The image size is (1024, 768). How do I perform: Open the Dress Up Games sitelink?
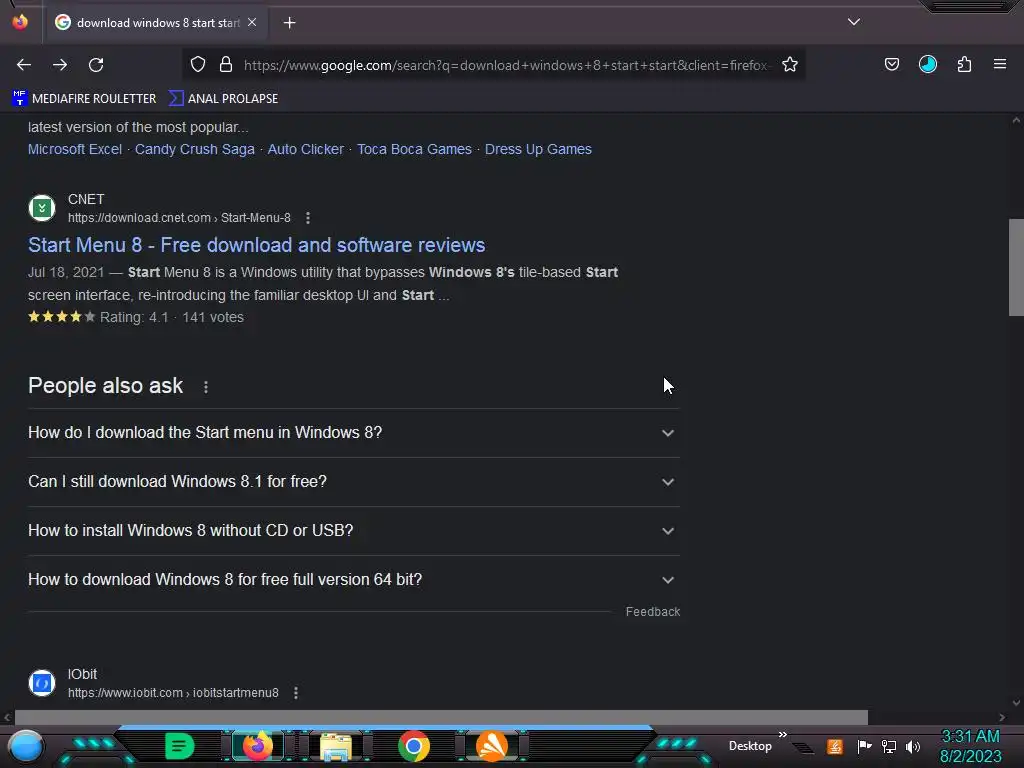tap(538, 149)
